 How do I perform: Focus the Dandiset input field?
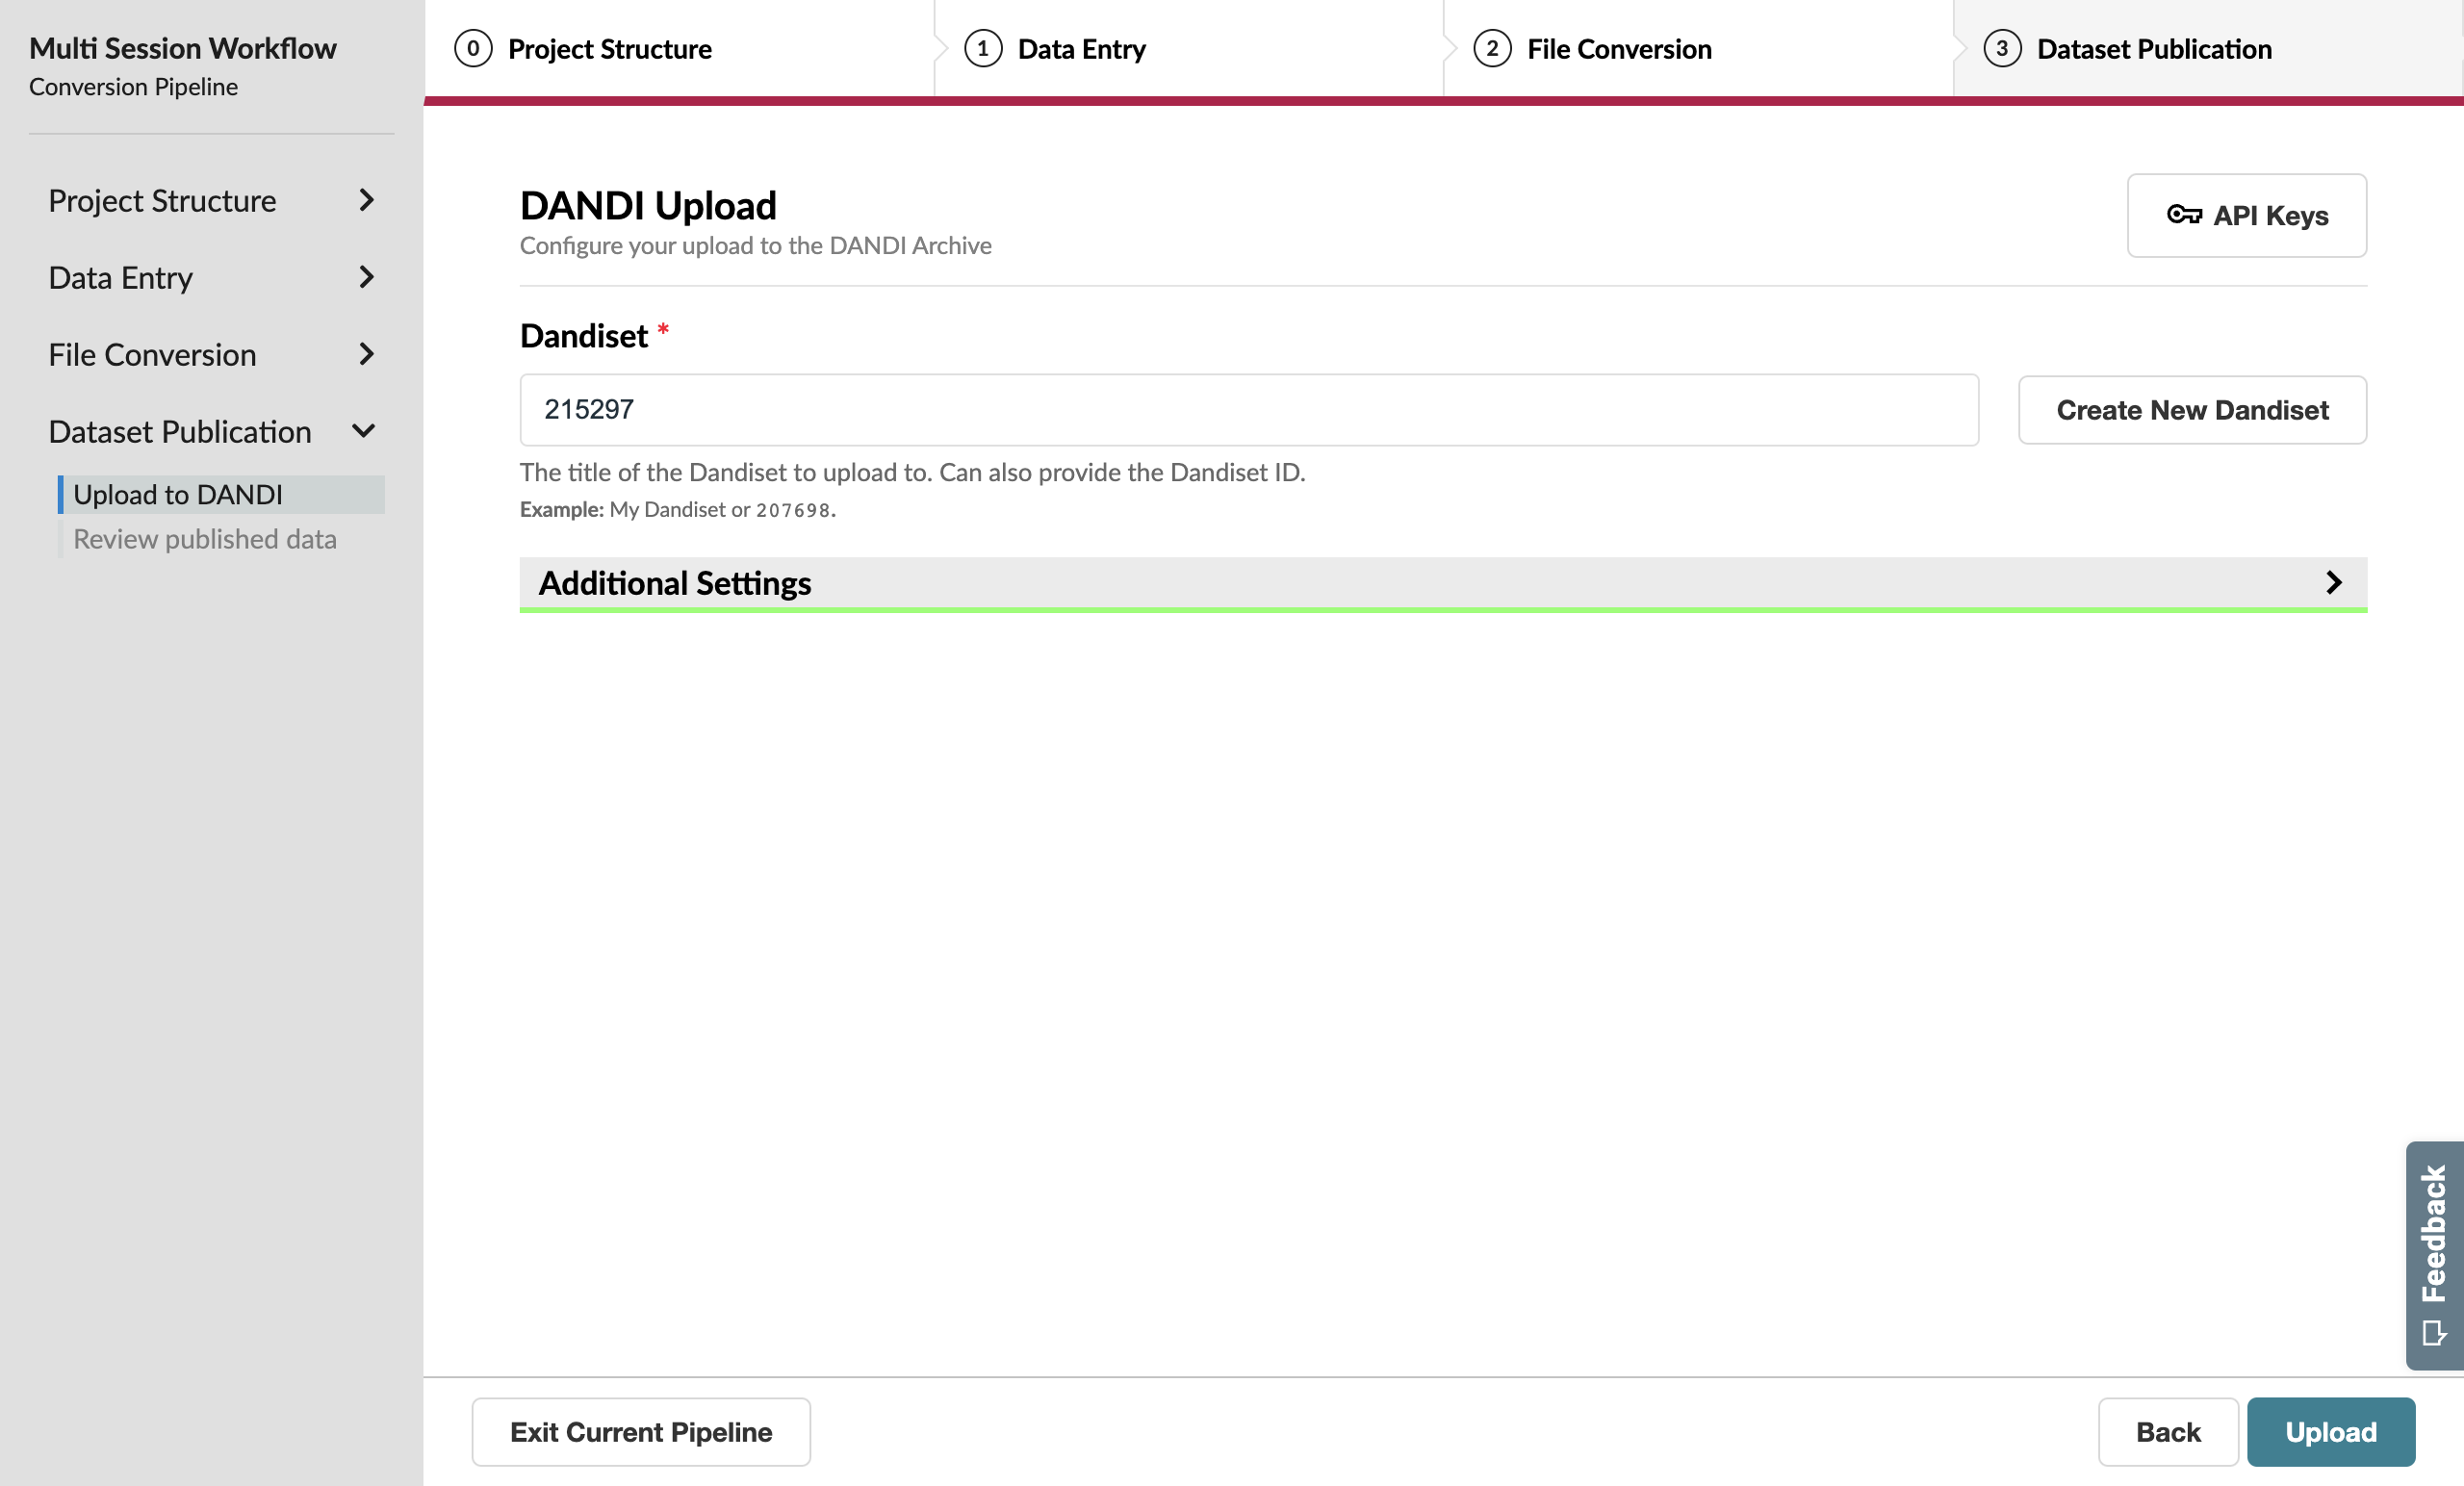1249,410
